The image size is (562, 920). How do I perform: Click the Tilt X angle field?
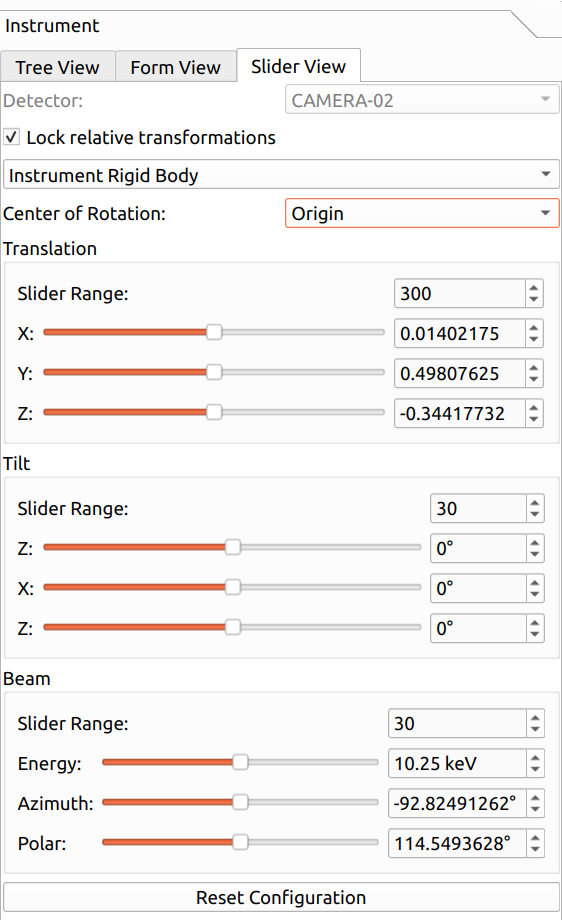coord(478,588)
